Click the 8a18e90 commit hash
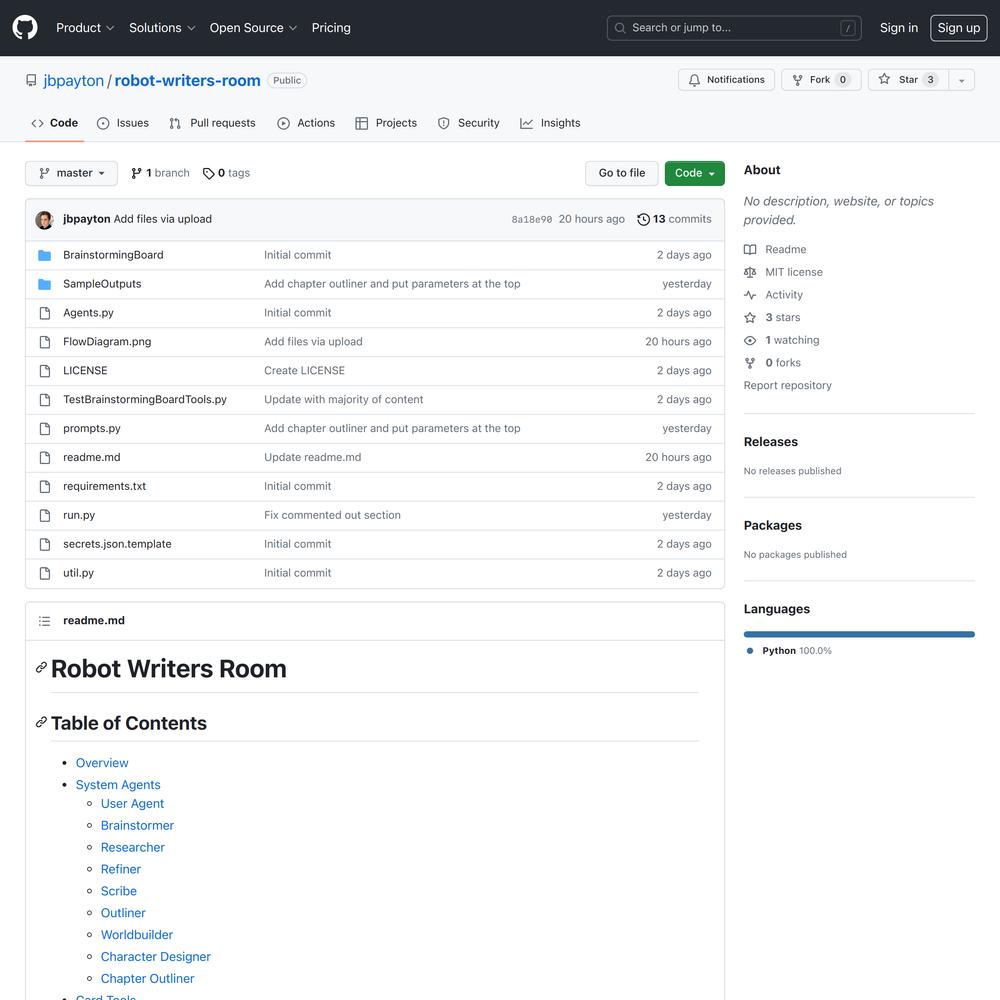The image size is (1000, 1000). pyautogui.click(x=532, y=219)
